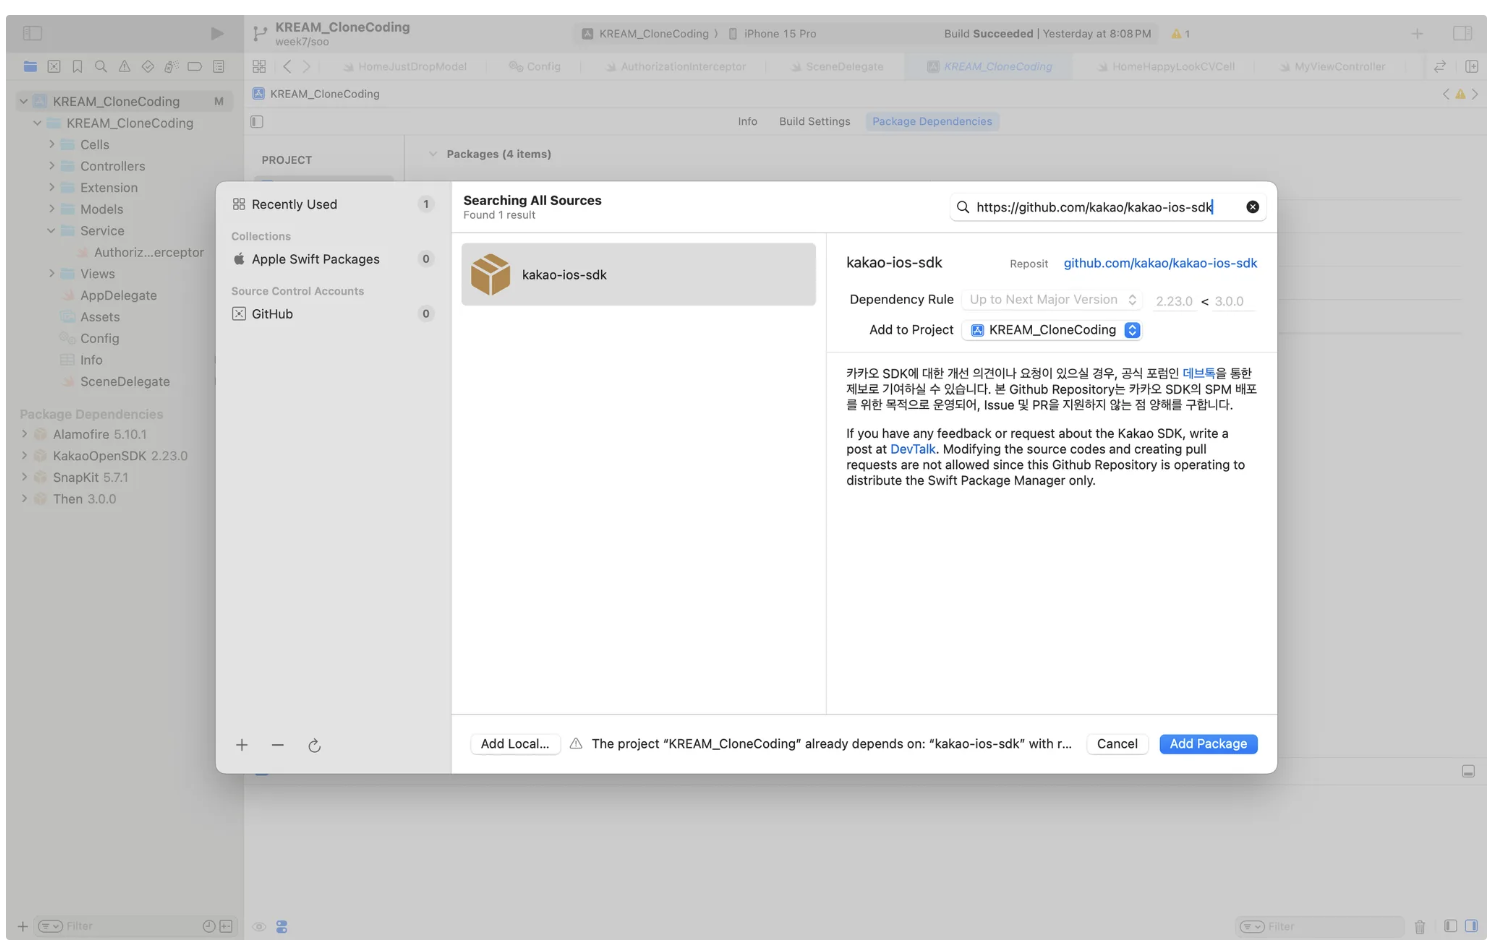Open the report navigator icon

point(219,67)
